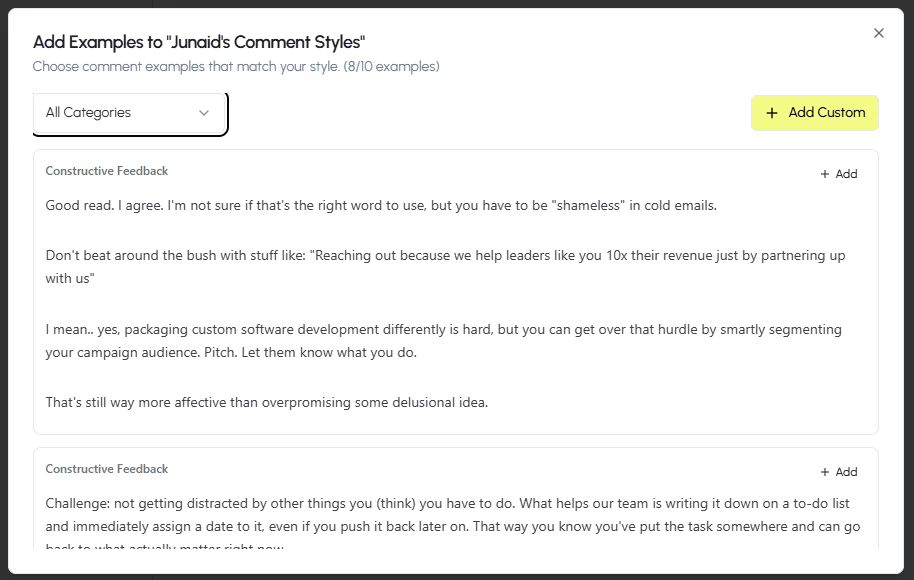This screenshot has height=580, width=914.
Task: Click the Add Custom button
Action: pyautogui.click(x=815, y=113)
